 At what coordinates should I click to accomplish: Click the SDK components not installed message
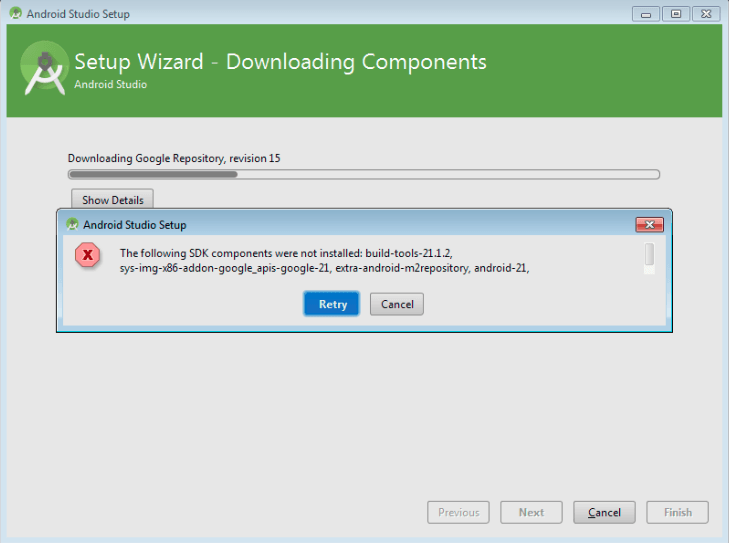coord(325,260)
